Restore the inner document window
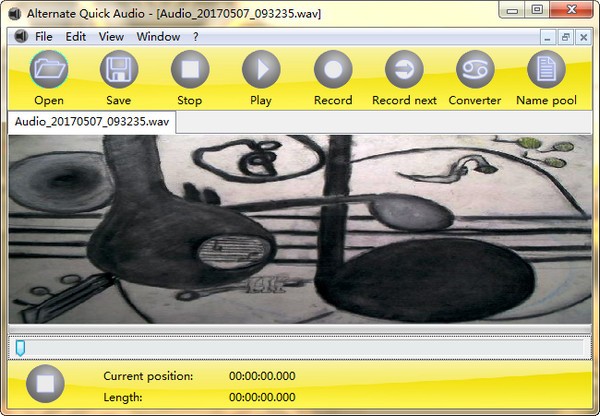 pyautogui.click(x=565, y=38)
